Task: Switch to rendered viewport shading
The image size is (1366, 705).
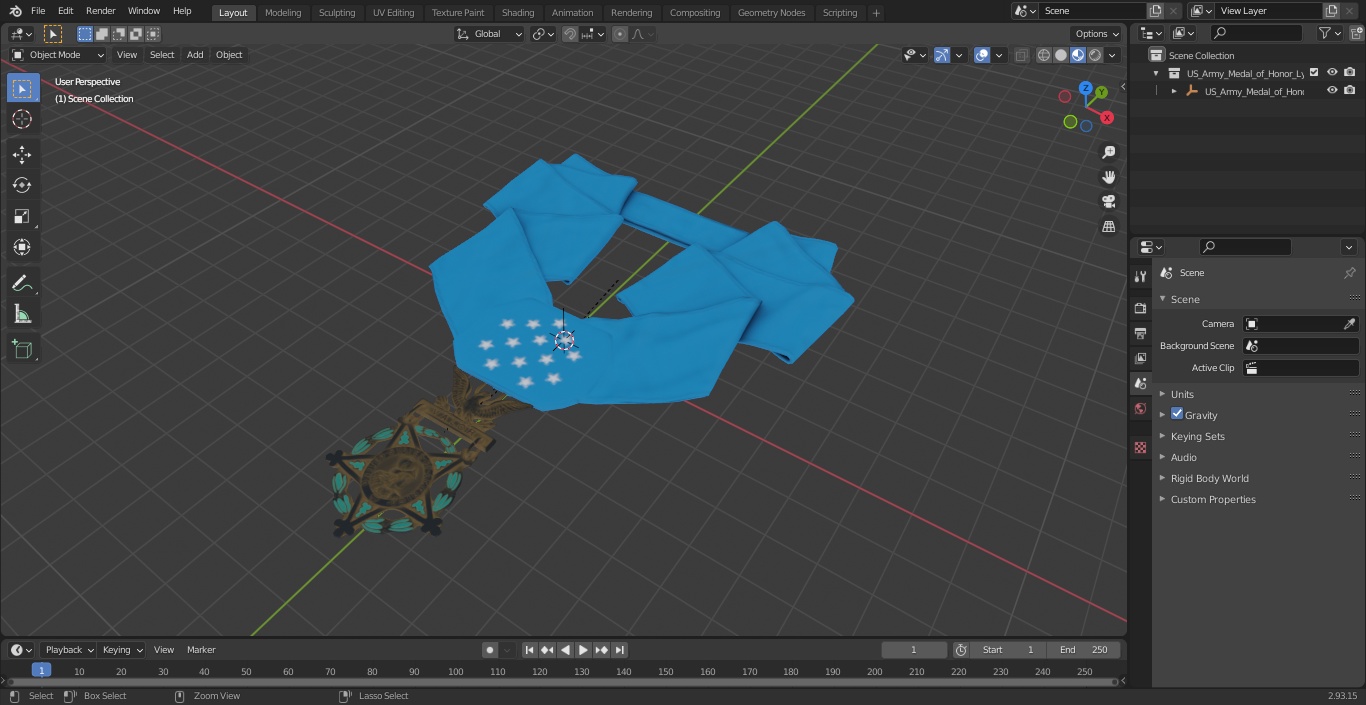Action: tap(1095, 56)
